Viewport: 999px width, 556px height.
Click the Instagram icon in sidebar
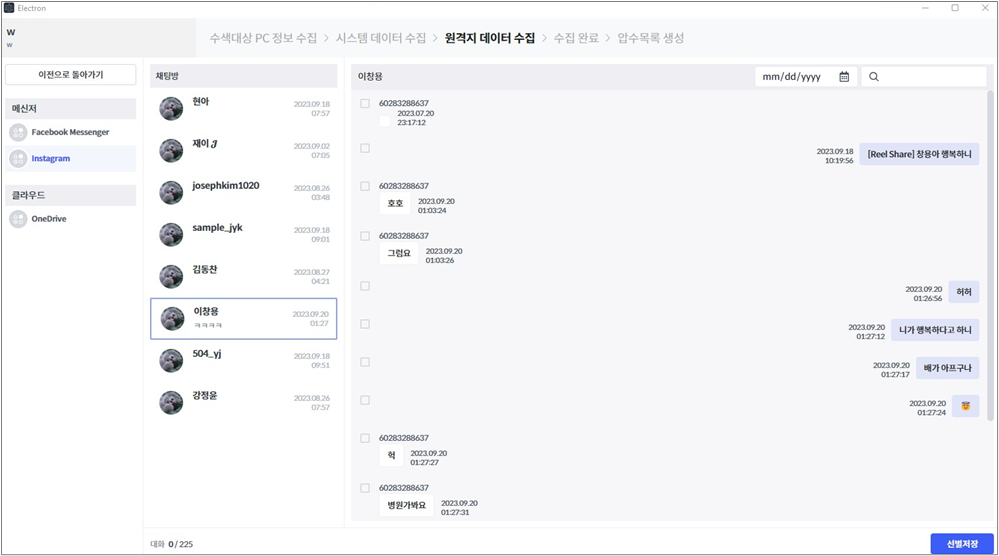click(x=18, y=158)
